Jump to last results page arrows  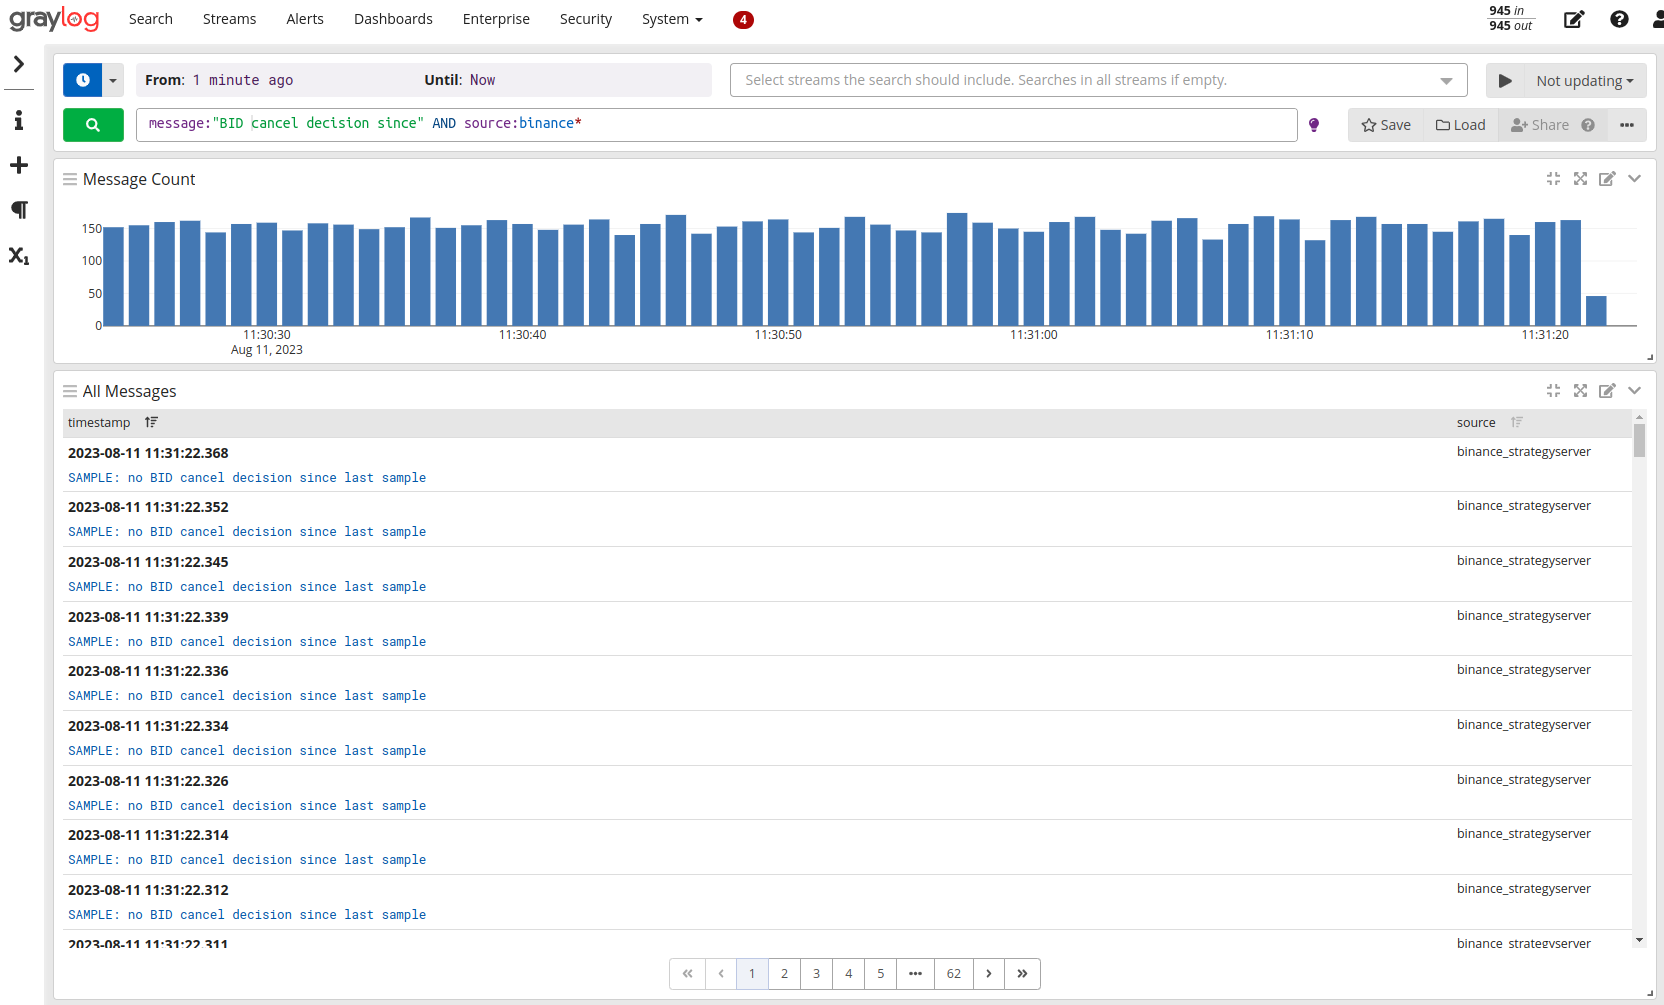click(x=1022, y=974)
